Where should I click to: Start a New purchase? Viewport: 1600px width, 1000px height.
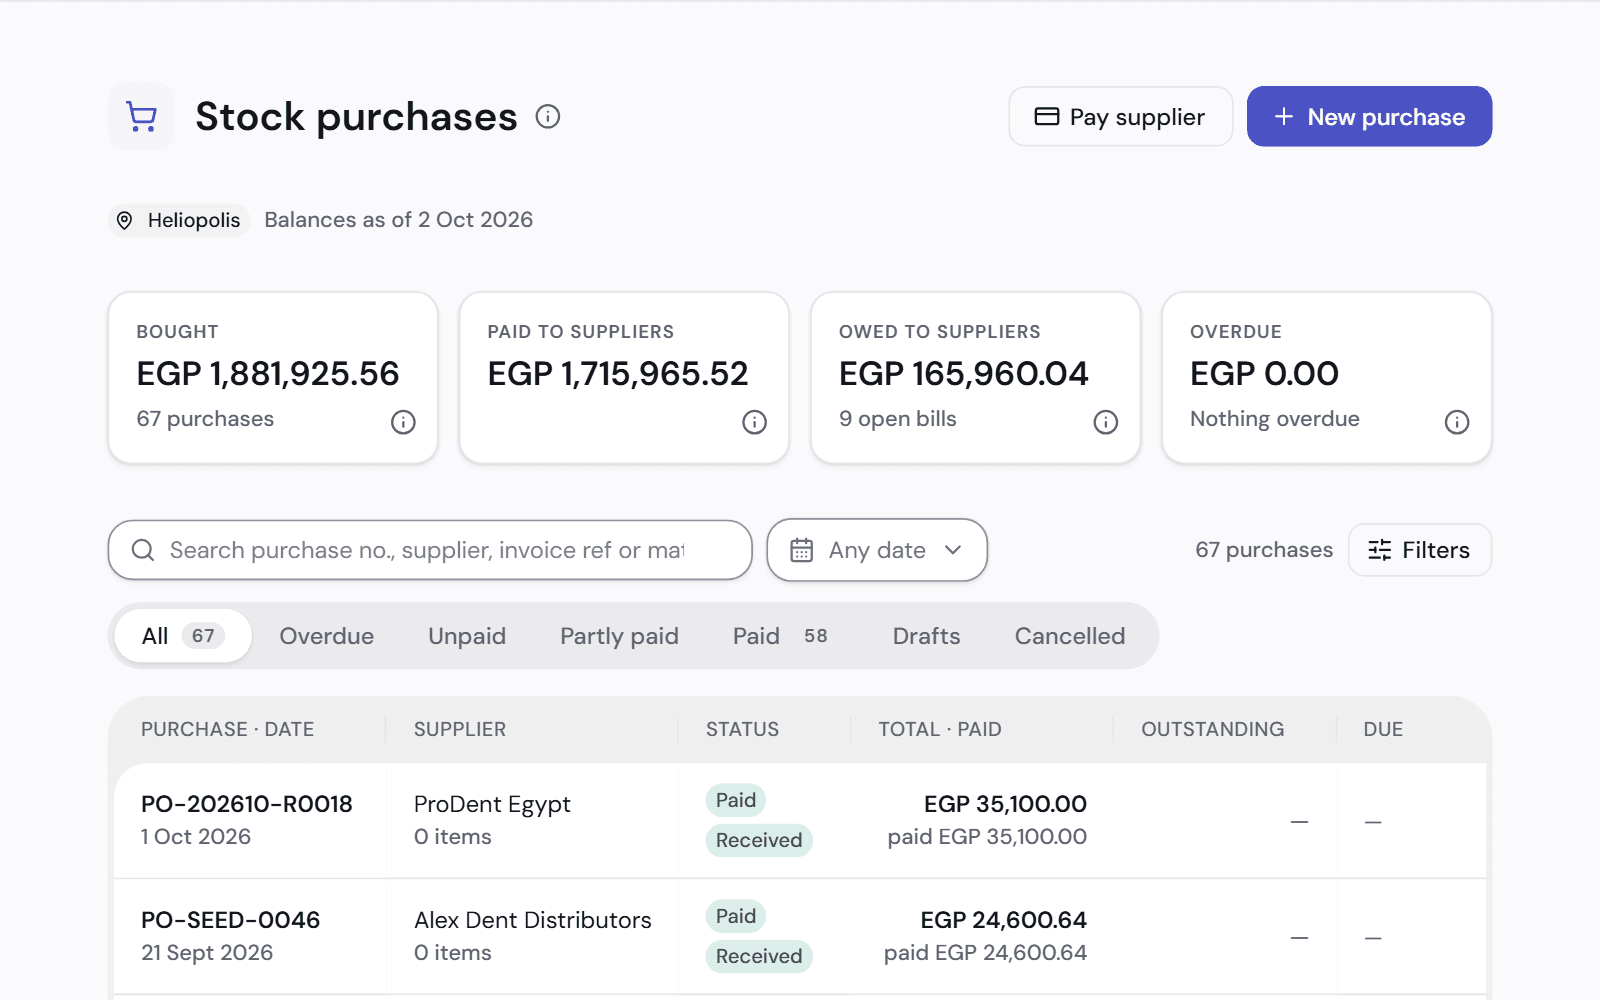[x=1369, y=117]
